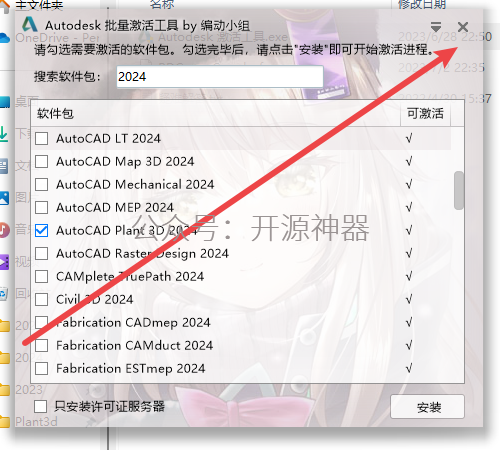This screenshot has height=450, width=500.
Task: Click the Autodesk logo icon in title bar
Action: [x=30, y=25]
